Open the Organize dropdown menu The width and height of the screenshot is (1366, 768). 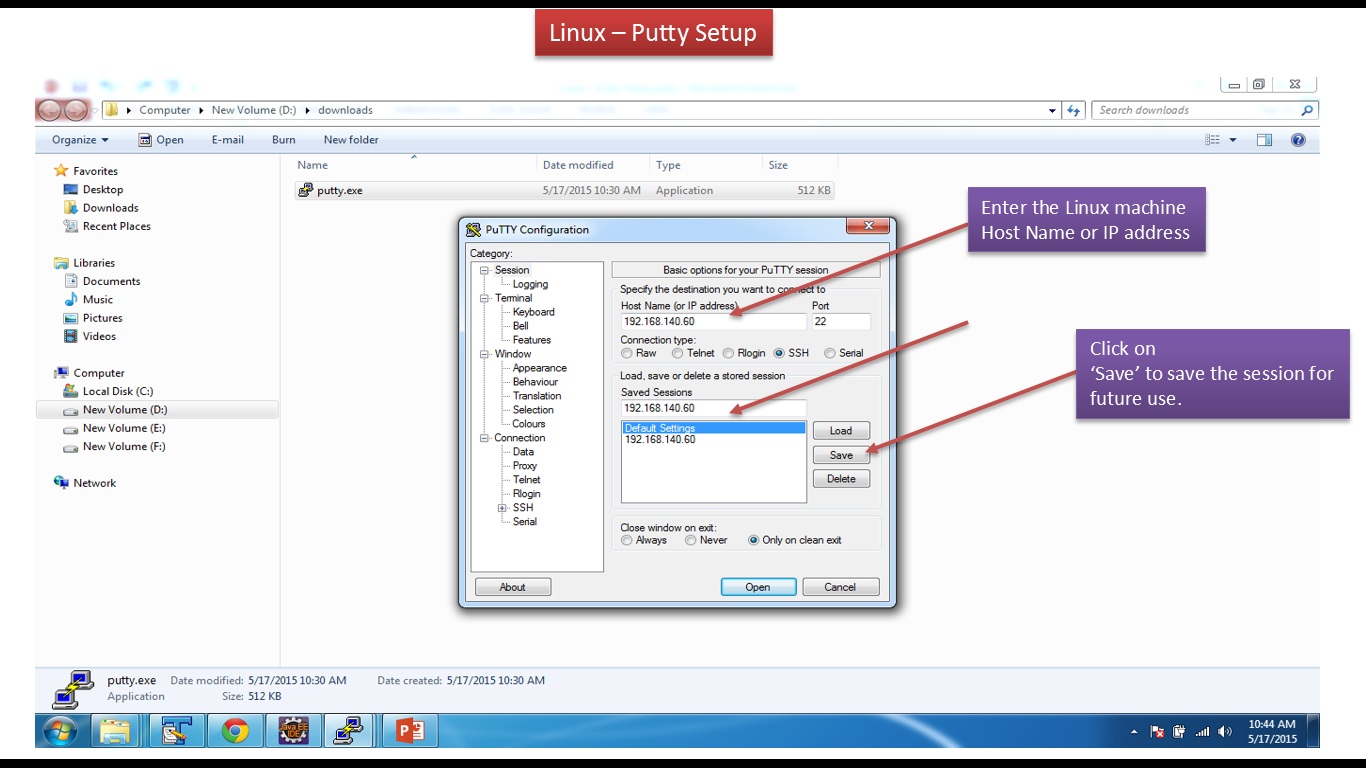80,140
